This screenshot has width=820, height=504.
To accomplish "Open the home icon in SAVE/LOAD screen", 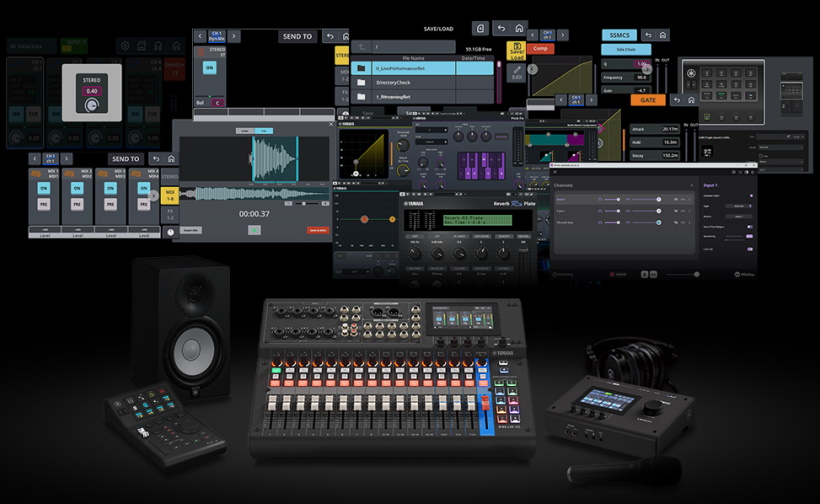I will click(519, 28).
